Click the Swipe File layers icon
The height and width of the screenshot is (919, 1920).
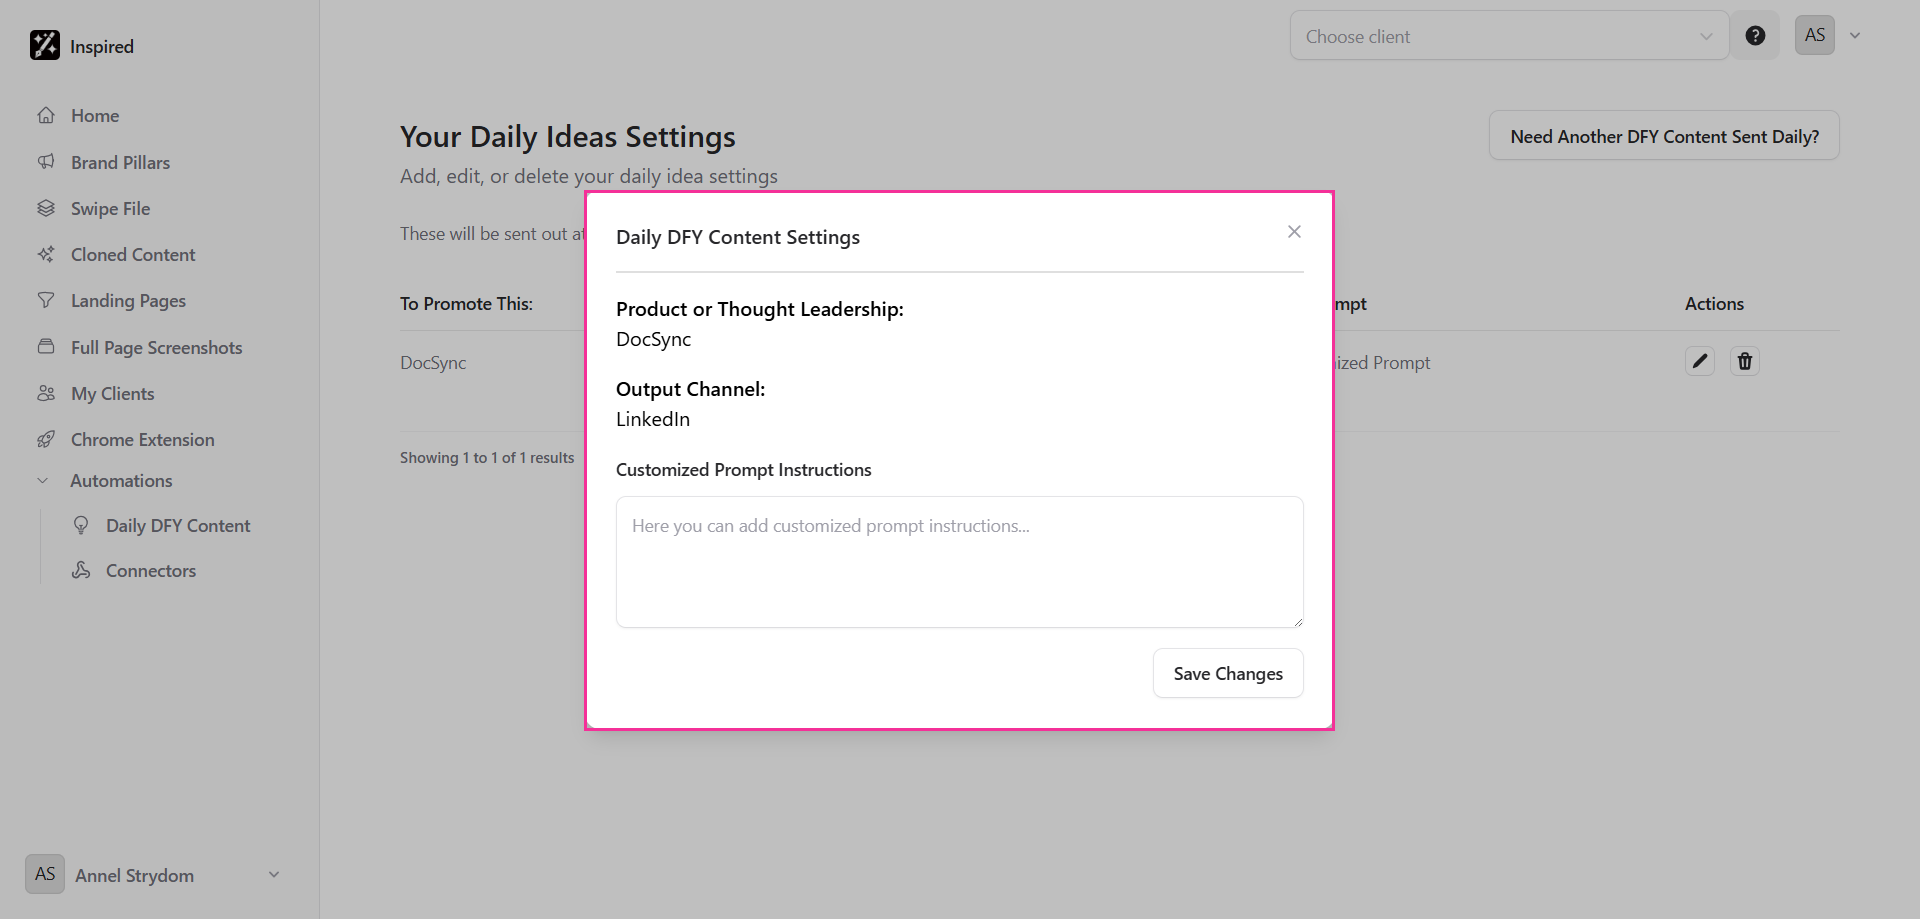coord(46,208)
